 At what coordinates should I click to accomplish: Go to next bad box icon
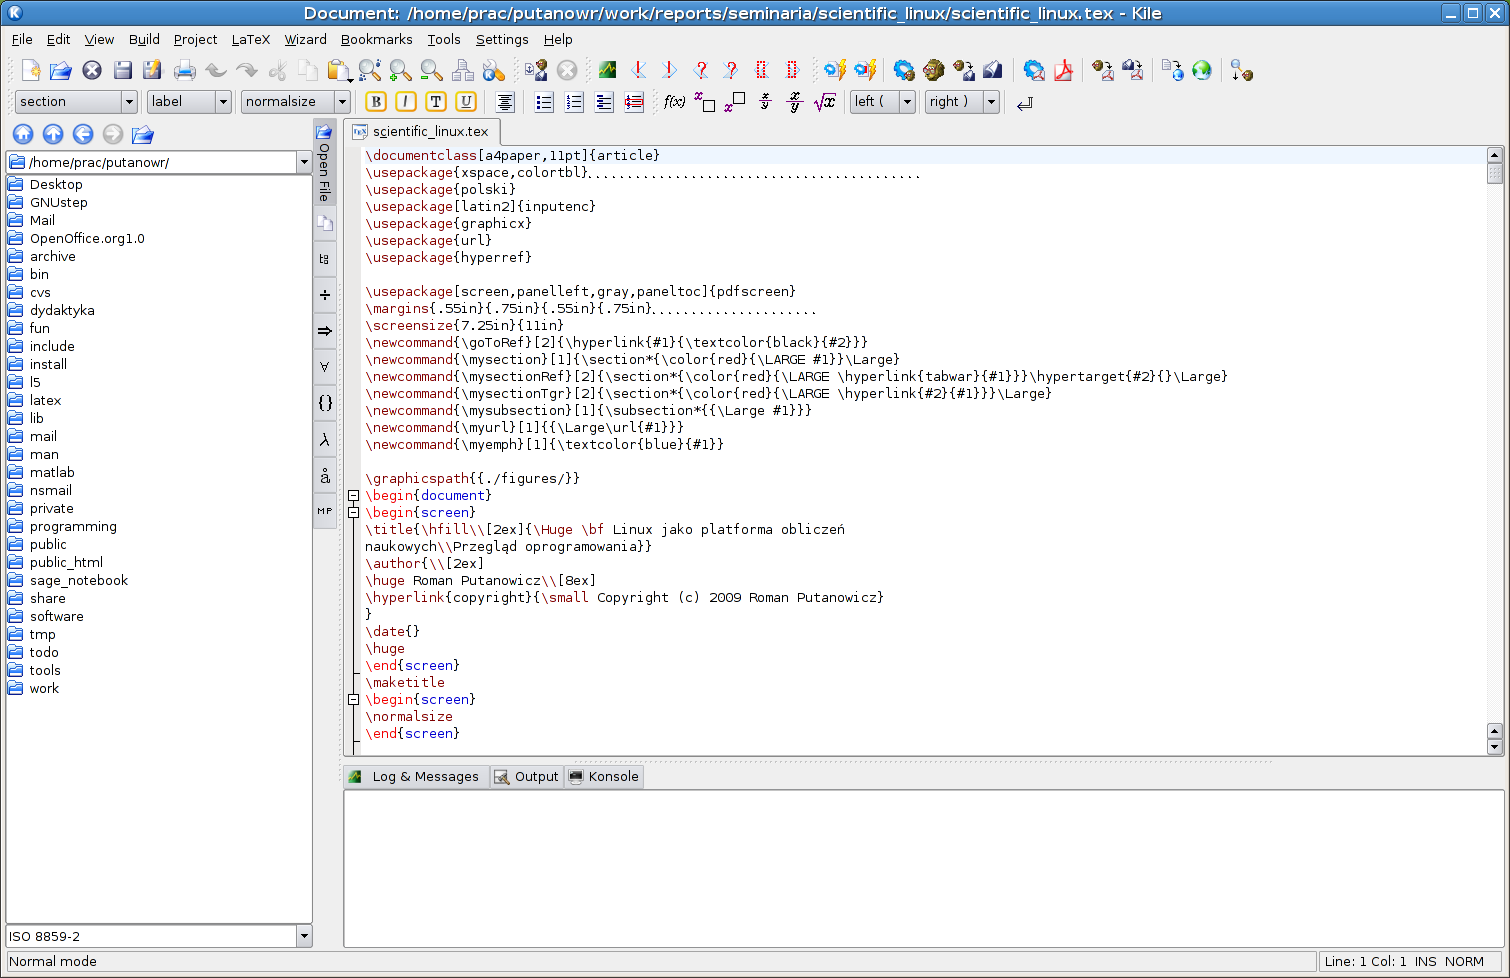(792, 70)
